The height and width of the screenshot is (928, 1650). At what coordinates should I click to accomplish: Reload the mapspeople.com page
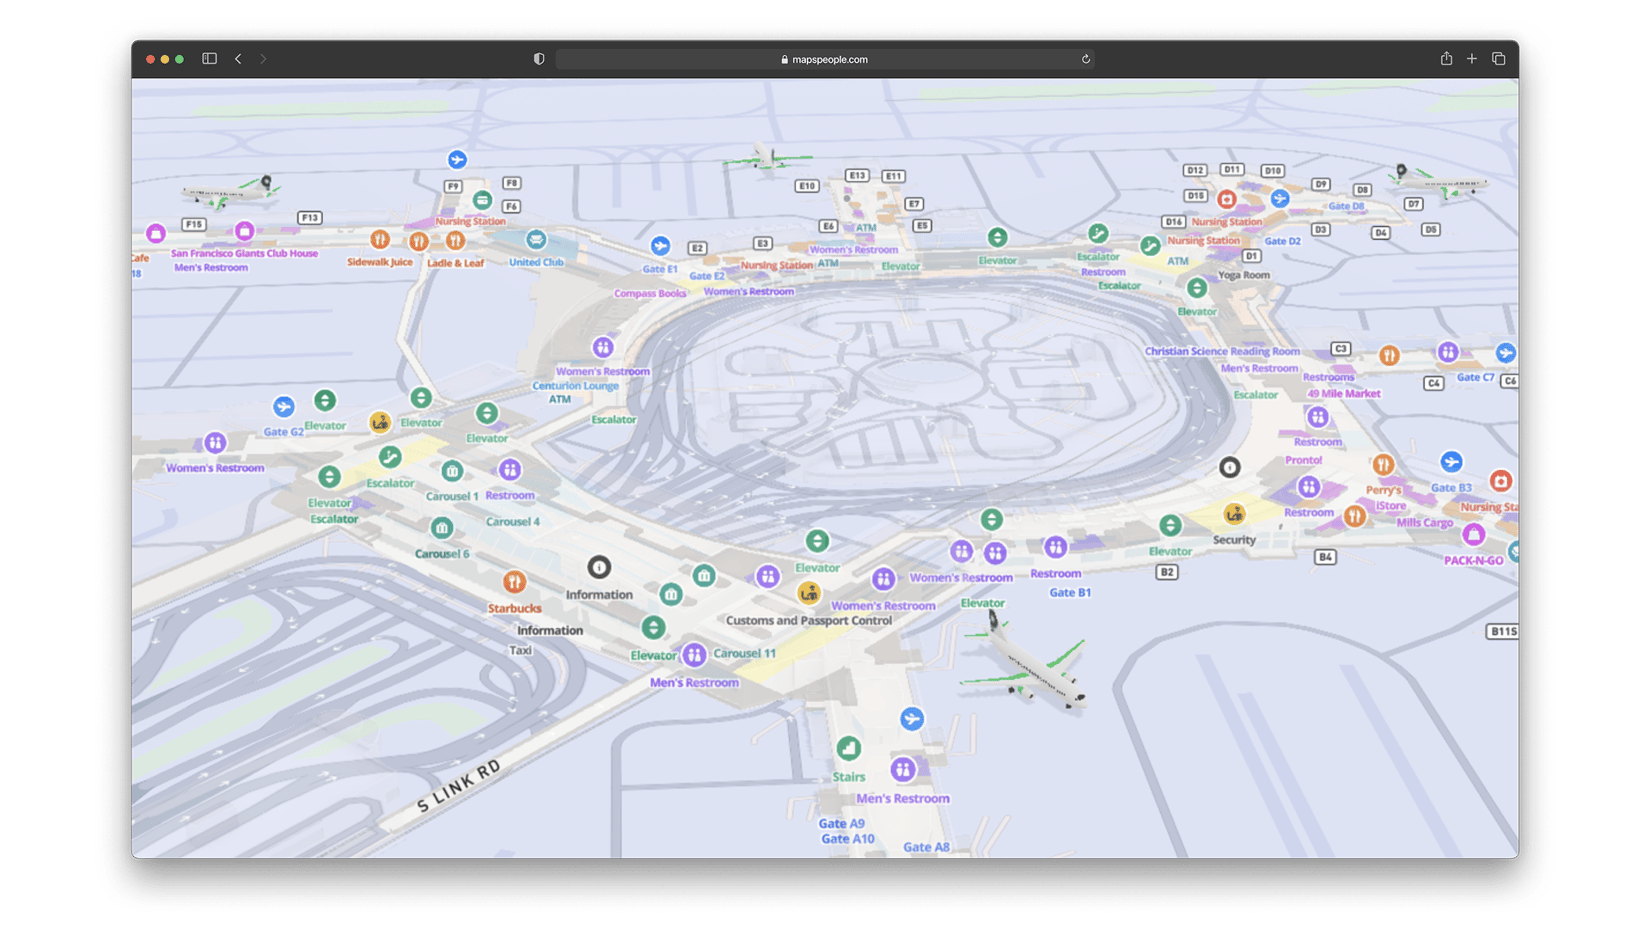click(x=1085, y=59)
